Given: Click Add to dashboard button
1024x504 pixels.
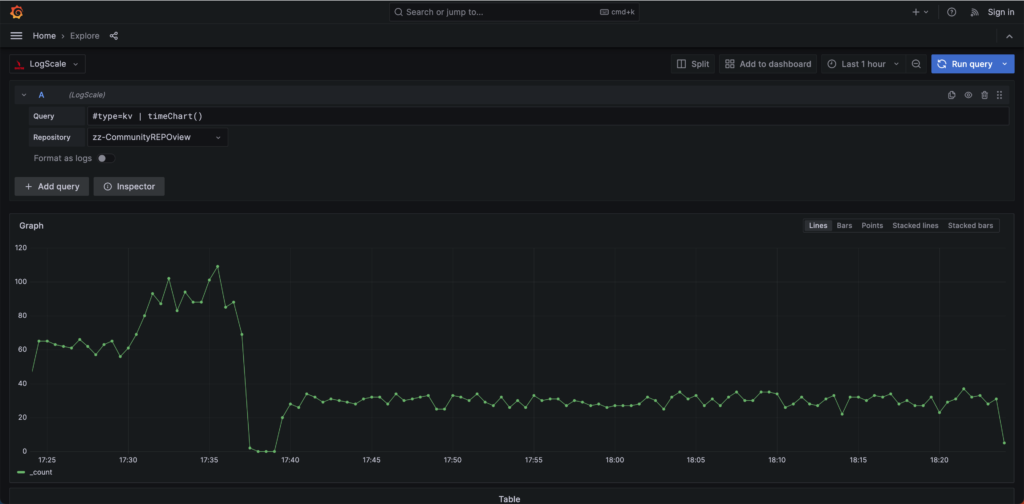Looking at the screenshot, I should [768, 64].
